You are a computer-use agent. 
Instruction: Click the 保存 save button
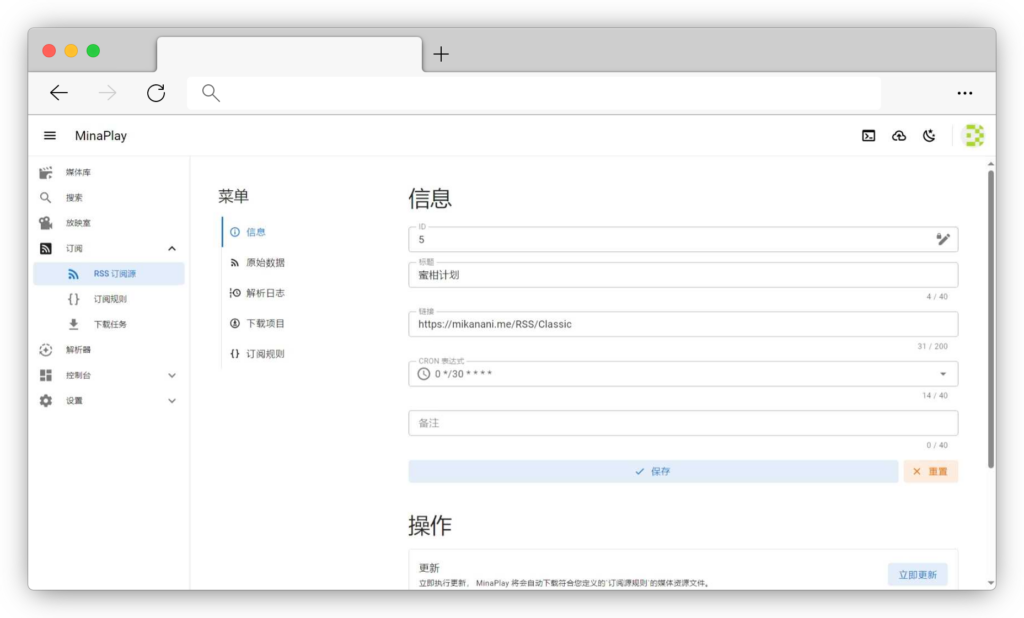[653, 471]
